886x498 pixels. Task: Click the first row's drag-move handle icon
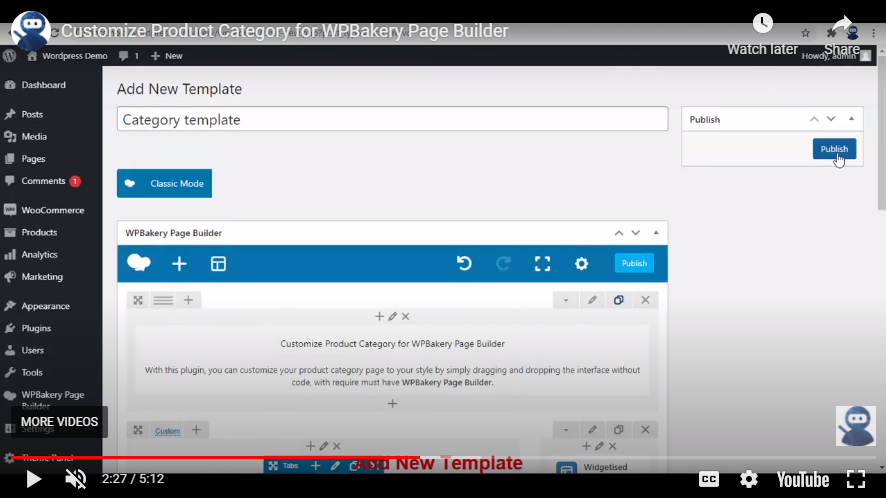(138, 300)
